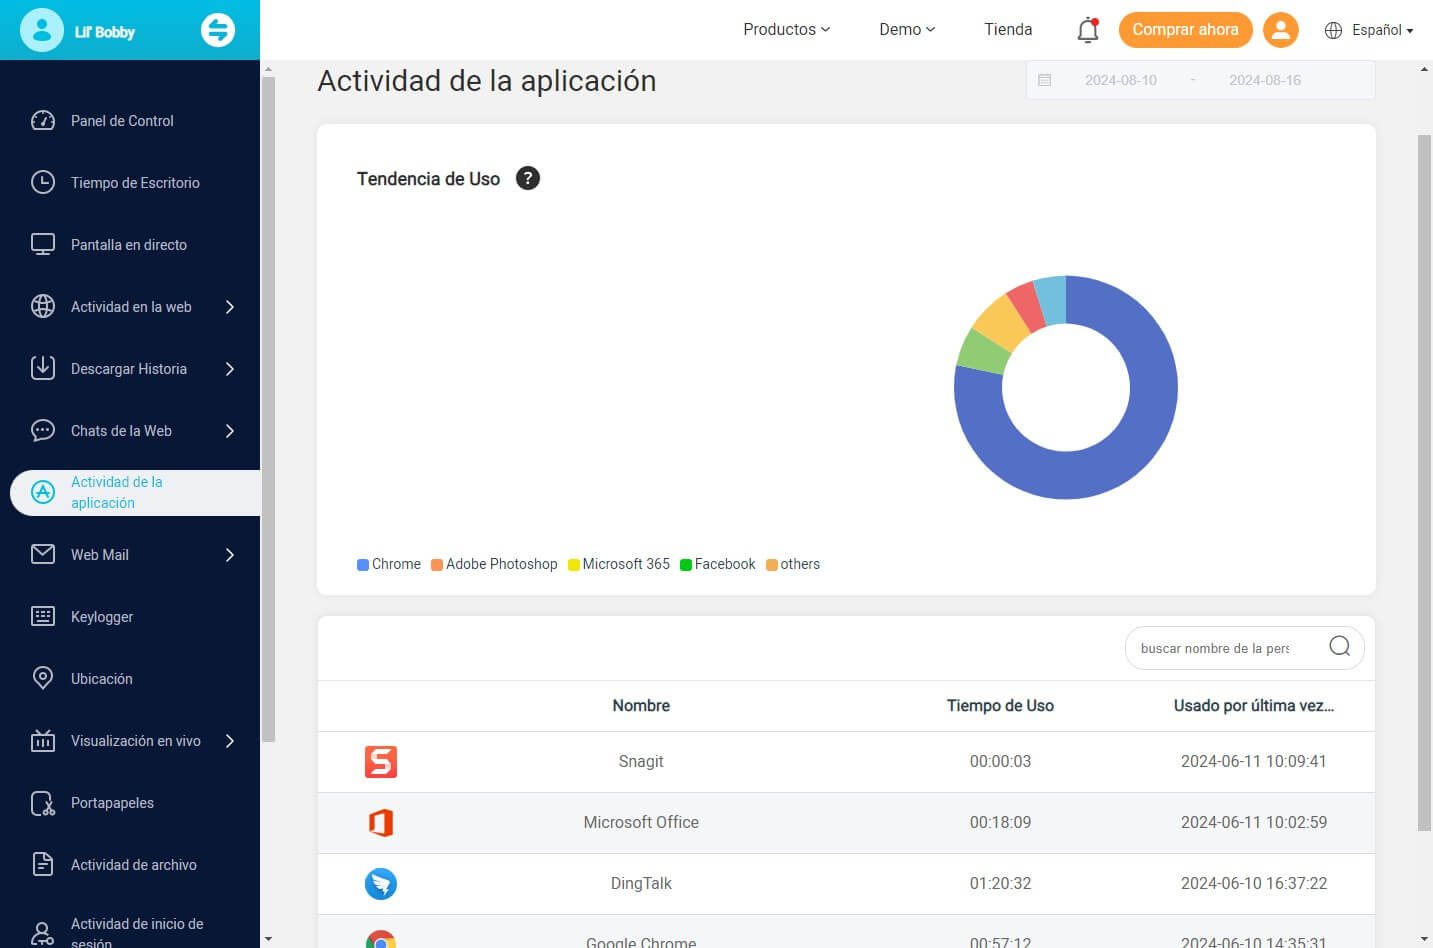Open the Demo dropdown
Viewport: 1433px width, 948px height.
(907, 30)
